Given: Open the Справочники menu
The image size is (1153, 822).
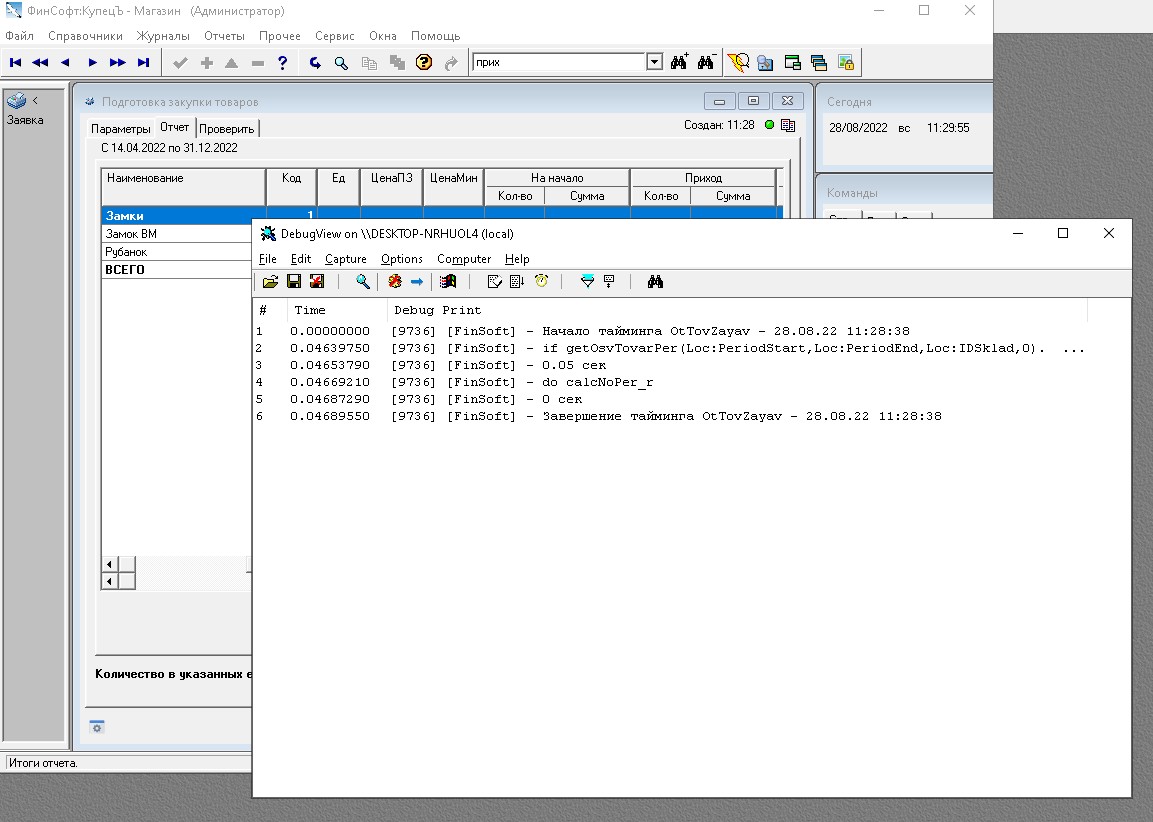Looking at the screenshot, I should 85,36.
